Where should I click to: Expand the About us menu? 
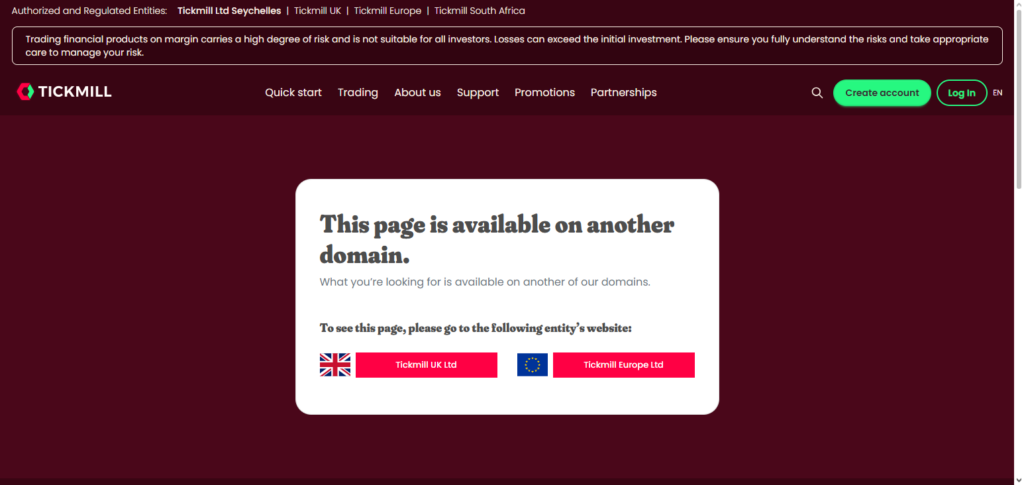417,93
